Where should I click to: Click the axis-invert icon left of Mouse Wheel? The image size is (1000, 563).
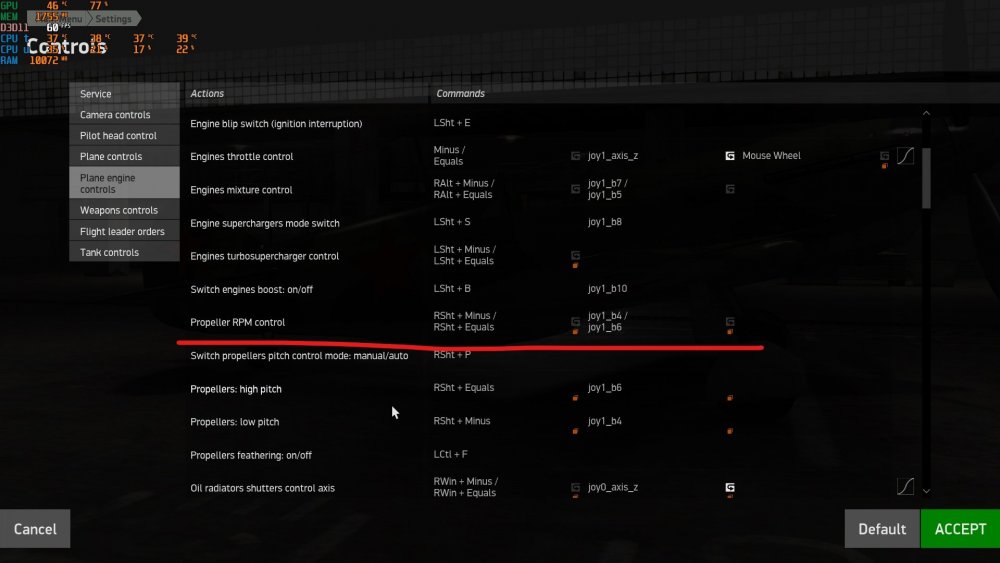(x=731, y=156)
